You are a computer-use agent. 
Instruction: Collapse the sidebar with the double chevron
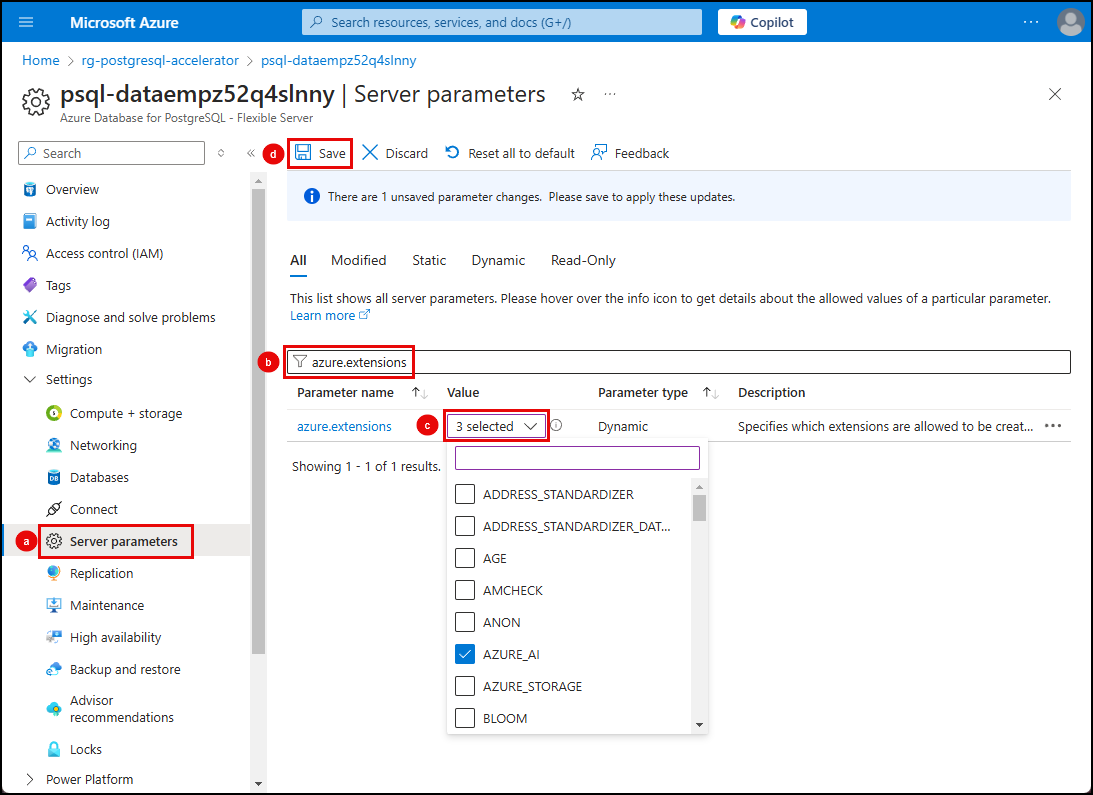pos(251,153)
